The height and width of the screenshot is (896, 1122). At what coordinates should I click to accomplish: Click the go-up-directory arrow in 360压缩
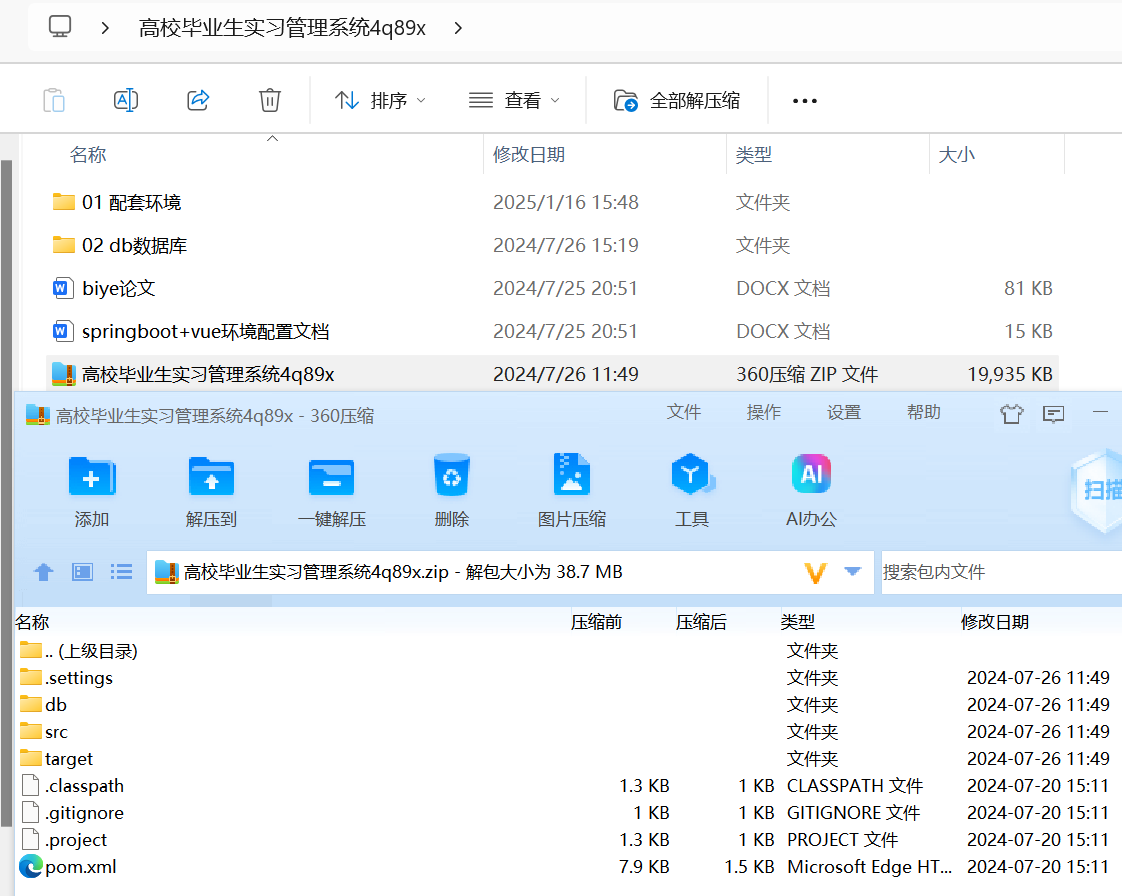point(43,571)
